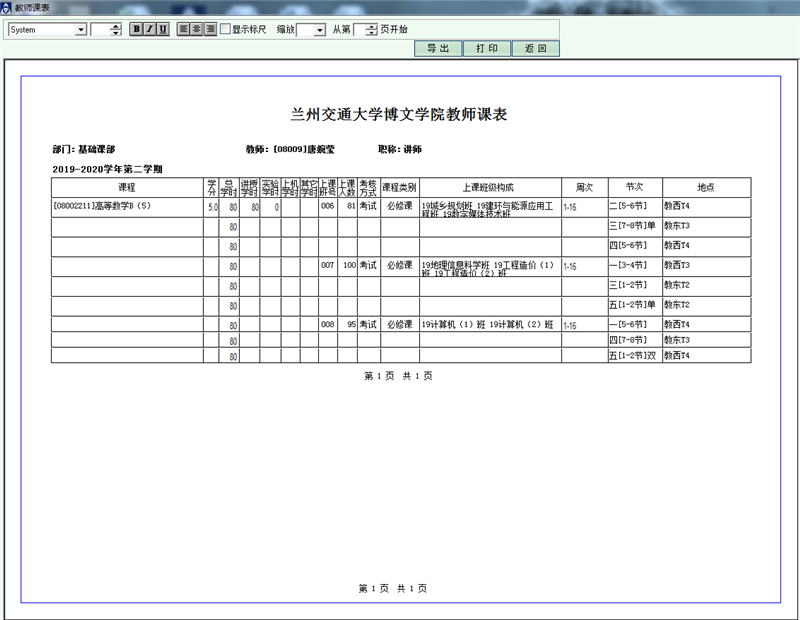Align text right
The height and width of the screenshot is (620, 800).
(x=210, y=29)
